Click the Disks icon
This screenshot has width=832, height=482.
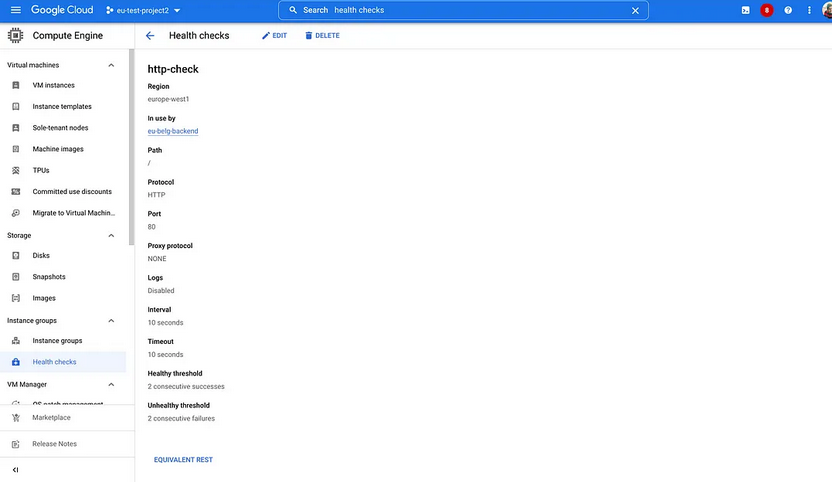click(x=16, y=255)
